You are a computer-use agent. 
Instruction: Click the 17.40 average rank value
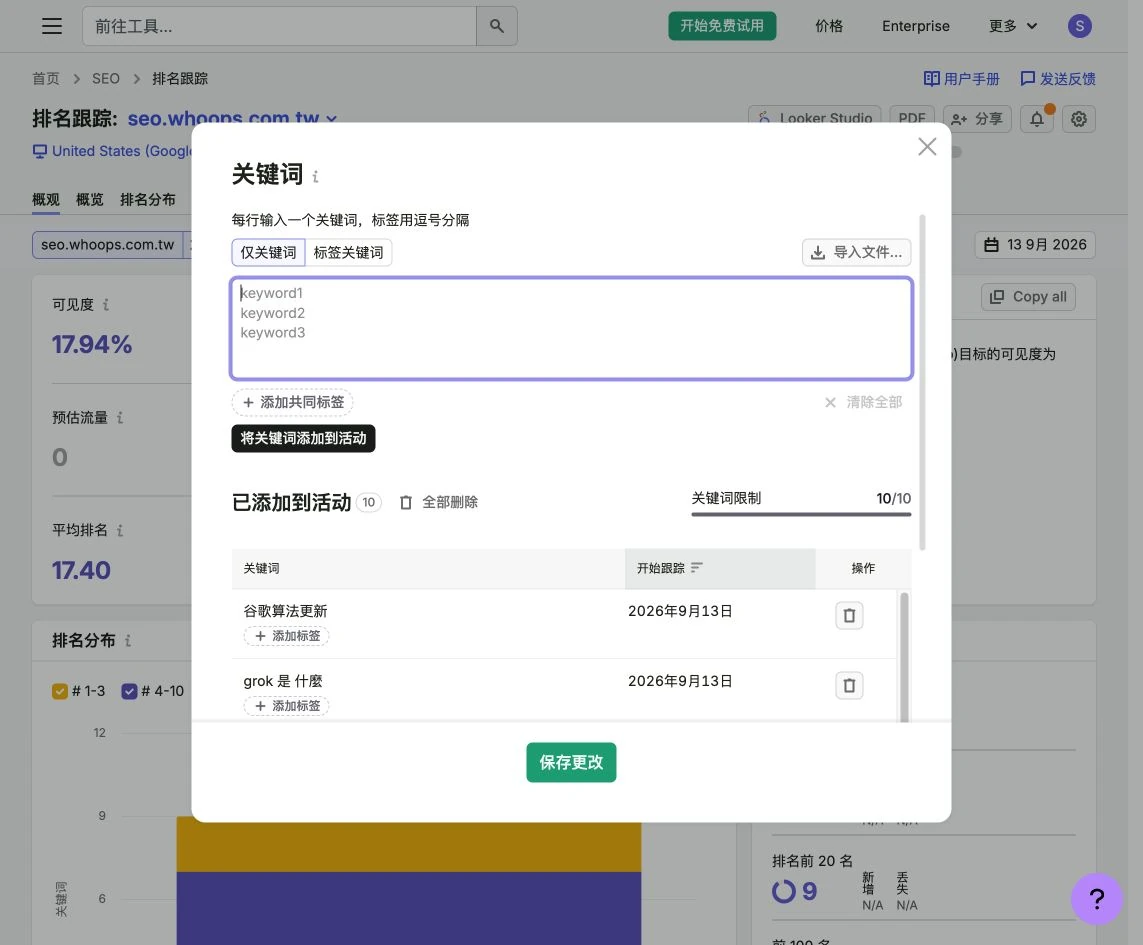coord(81,570)
